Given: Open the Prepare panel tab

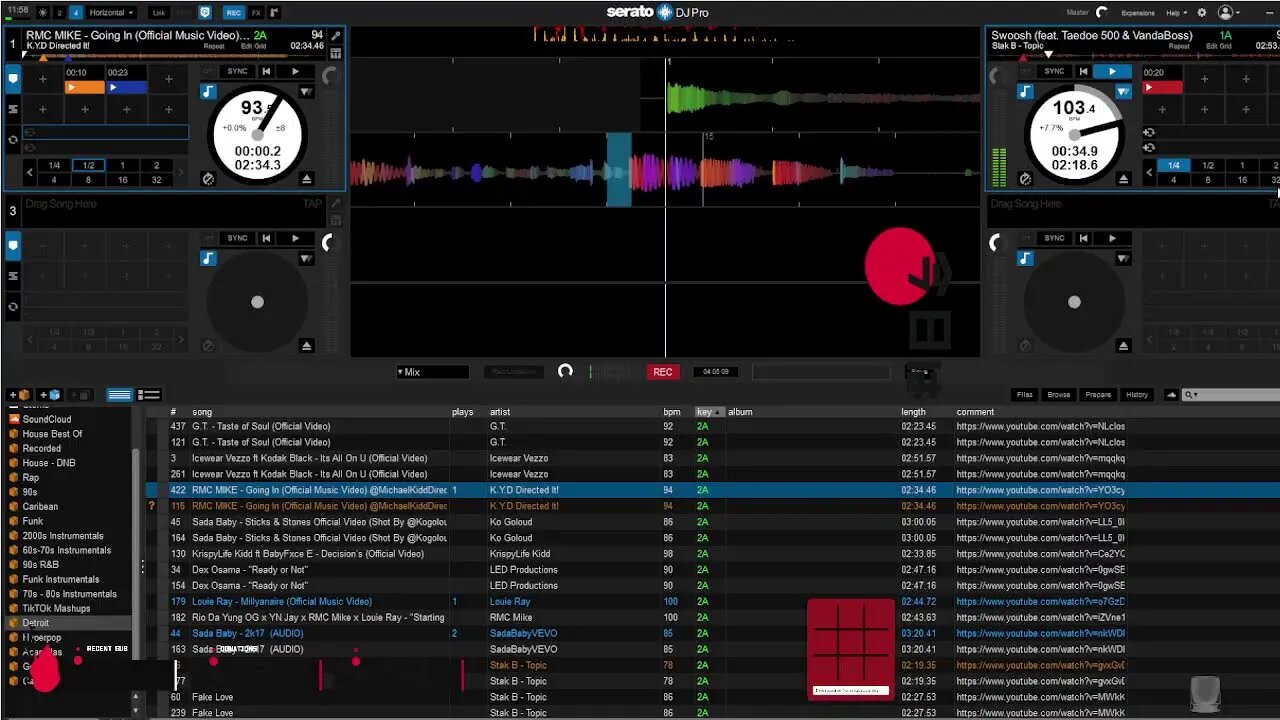Looking at the screenshot, I should click(x=1098, y=395).
